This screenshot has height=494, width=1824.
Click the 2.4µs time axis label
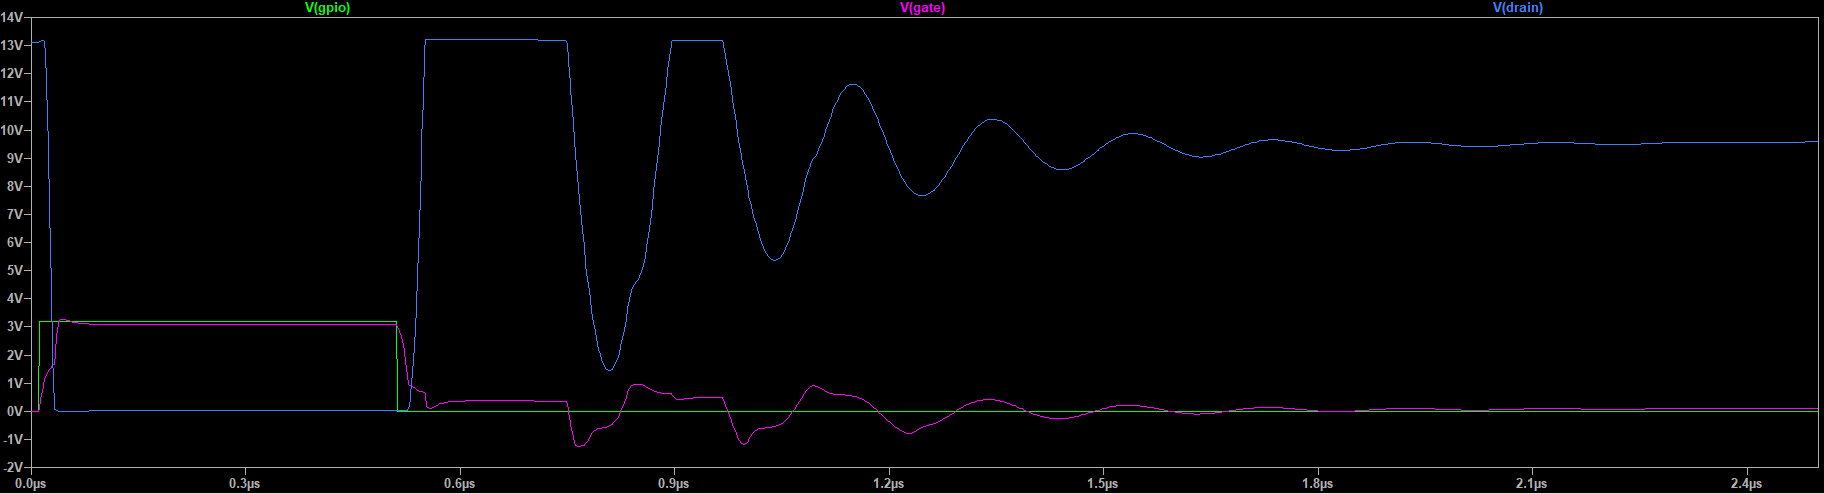coord(1746,484)
